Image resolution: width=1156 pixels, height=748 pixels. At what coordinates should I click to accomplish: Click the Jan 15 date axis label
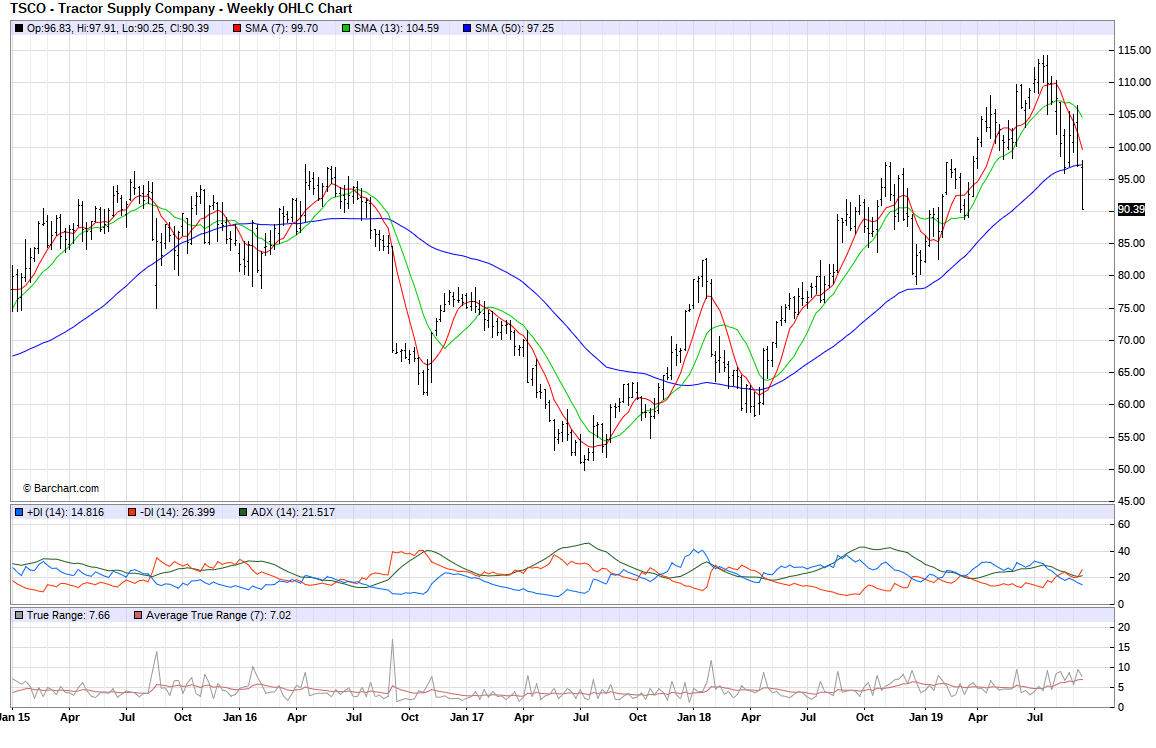click(15, 717)
